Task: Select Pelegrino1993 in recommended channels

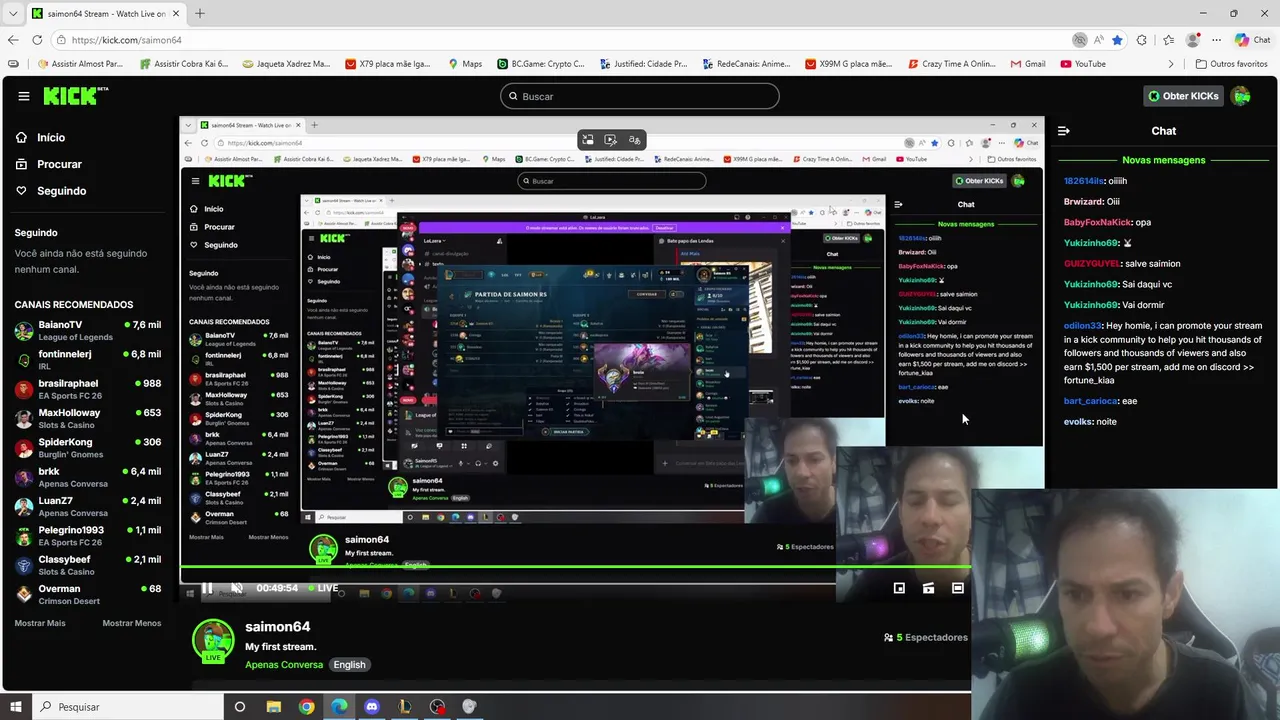Action: pos(88,536)
